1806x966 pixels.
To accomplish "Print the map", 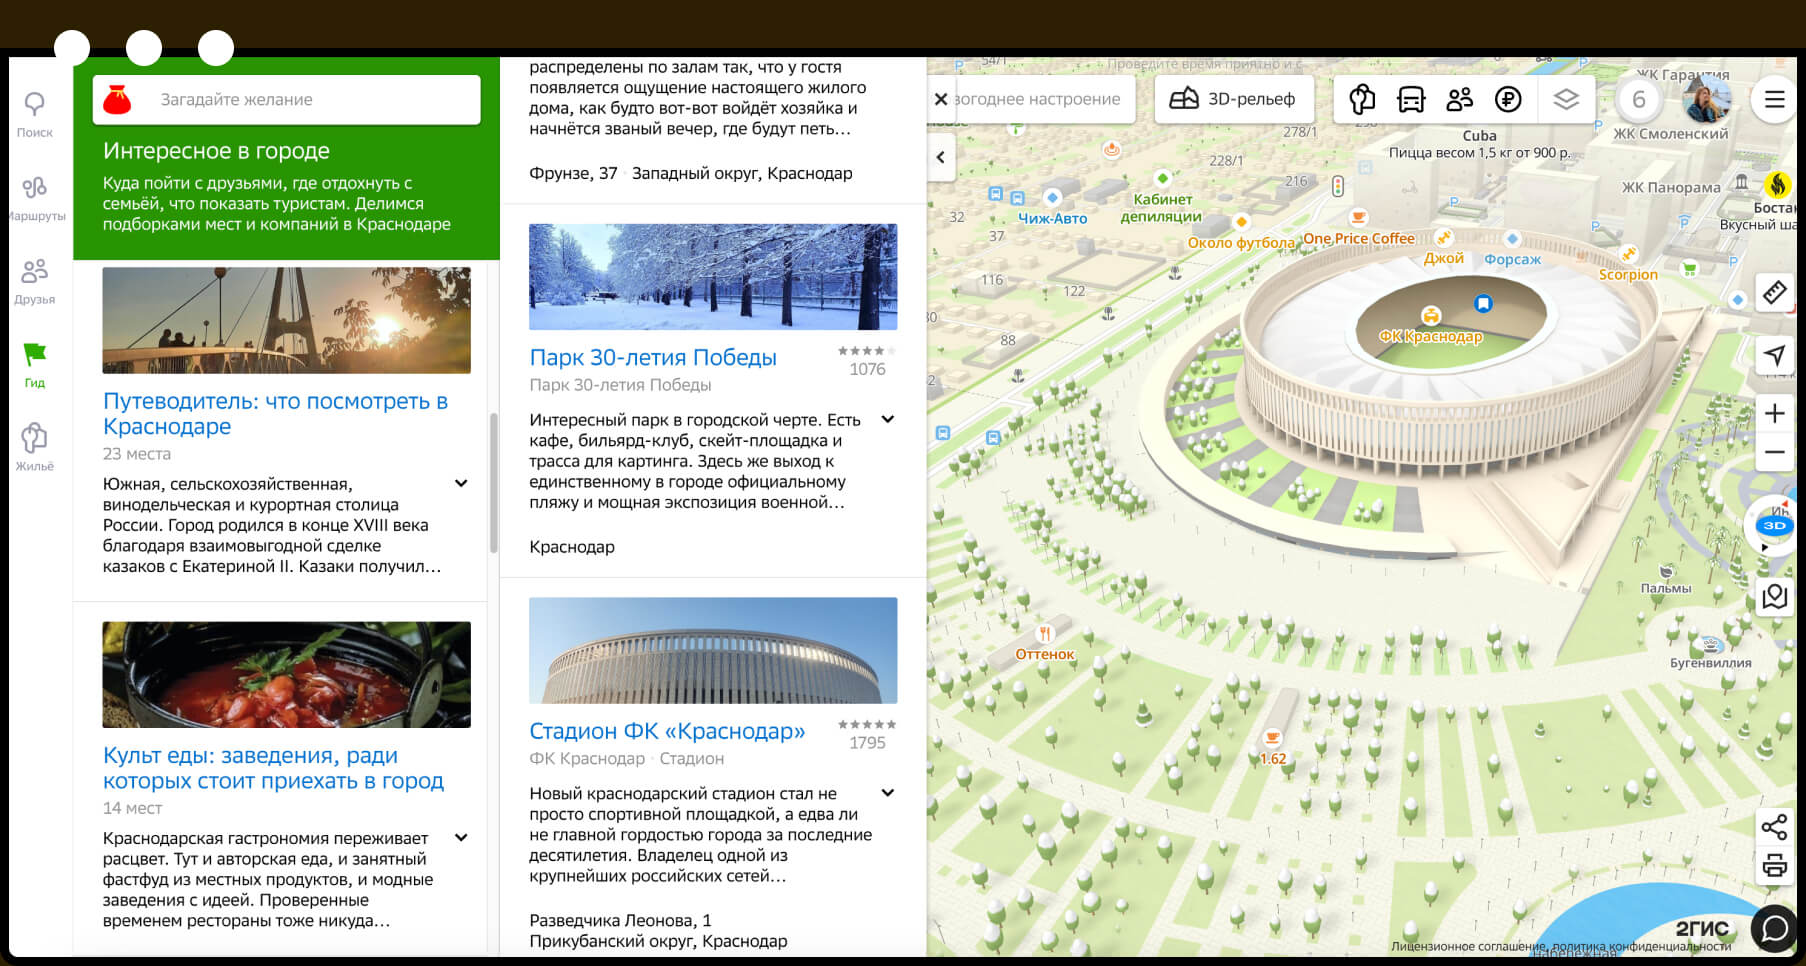I will pos(1774,866).
